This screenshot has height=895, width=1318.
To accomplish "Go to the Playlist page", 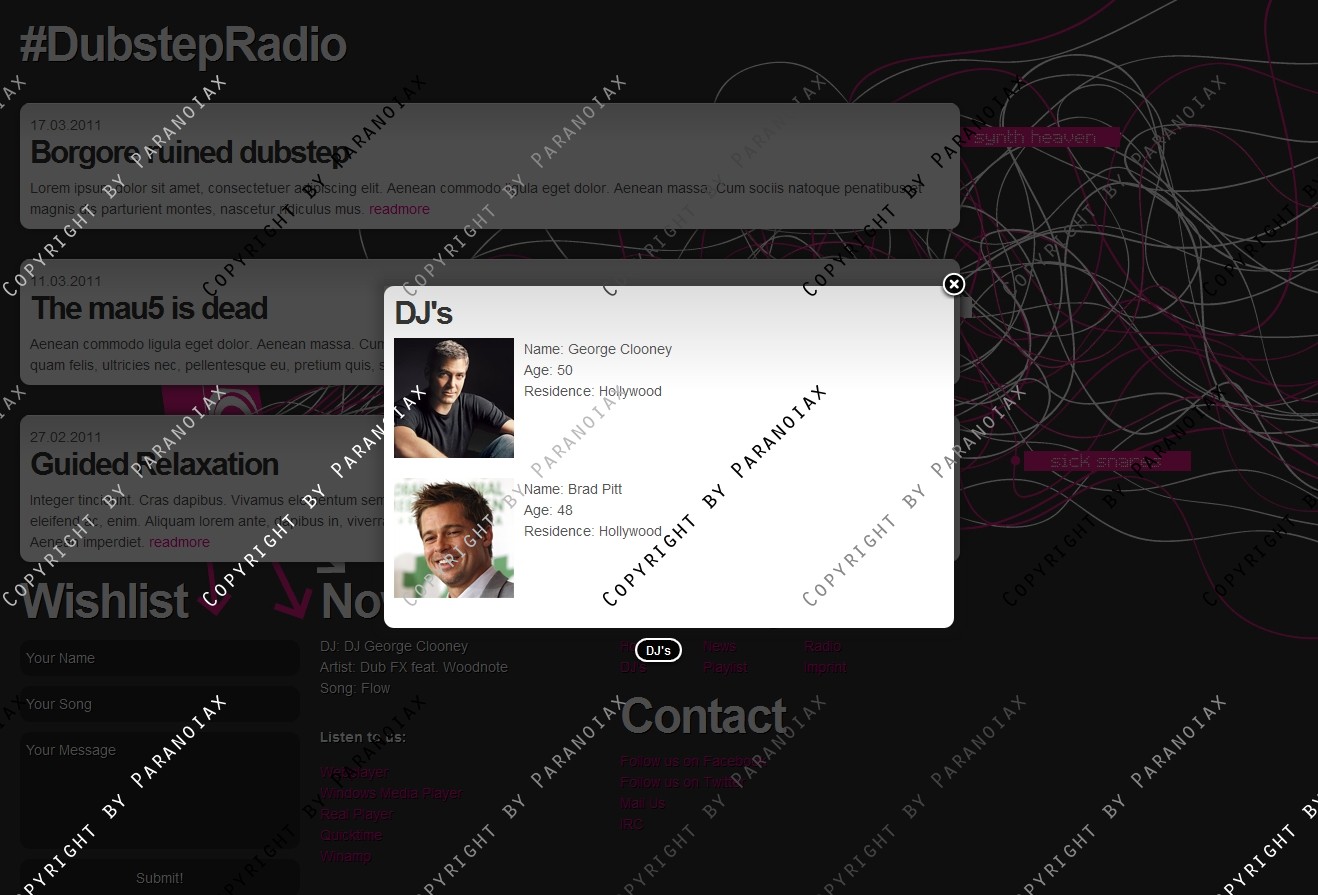I will tap(725, 667).
